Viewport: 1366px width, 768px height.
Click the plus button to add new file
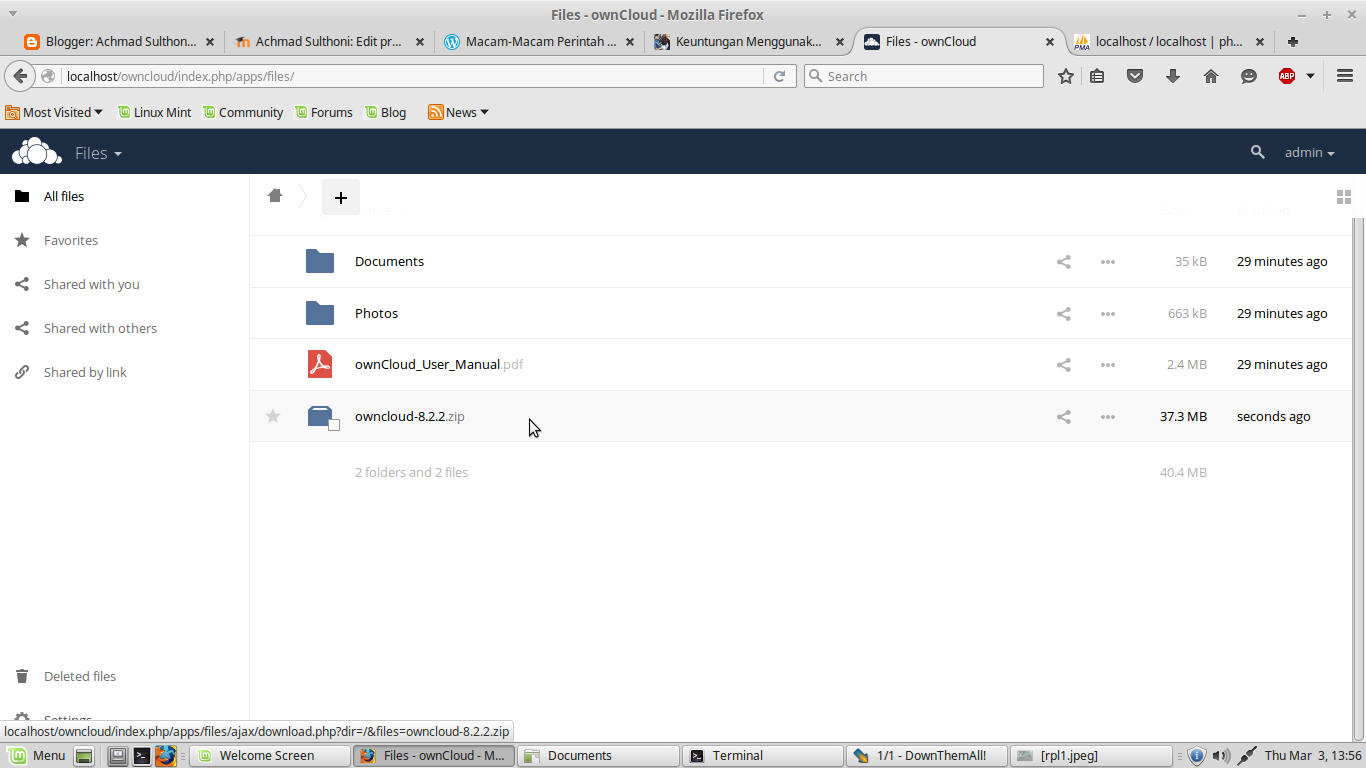click(x=340, y=198)
